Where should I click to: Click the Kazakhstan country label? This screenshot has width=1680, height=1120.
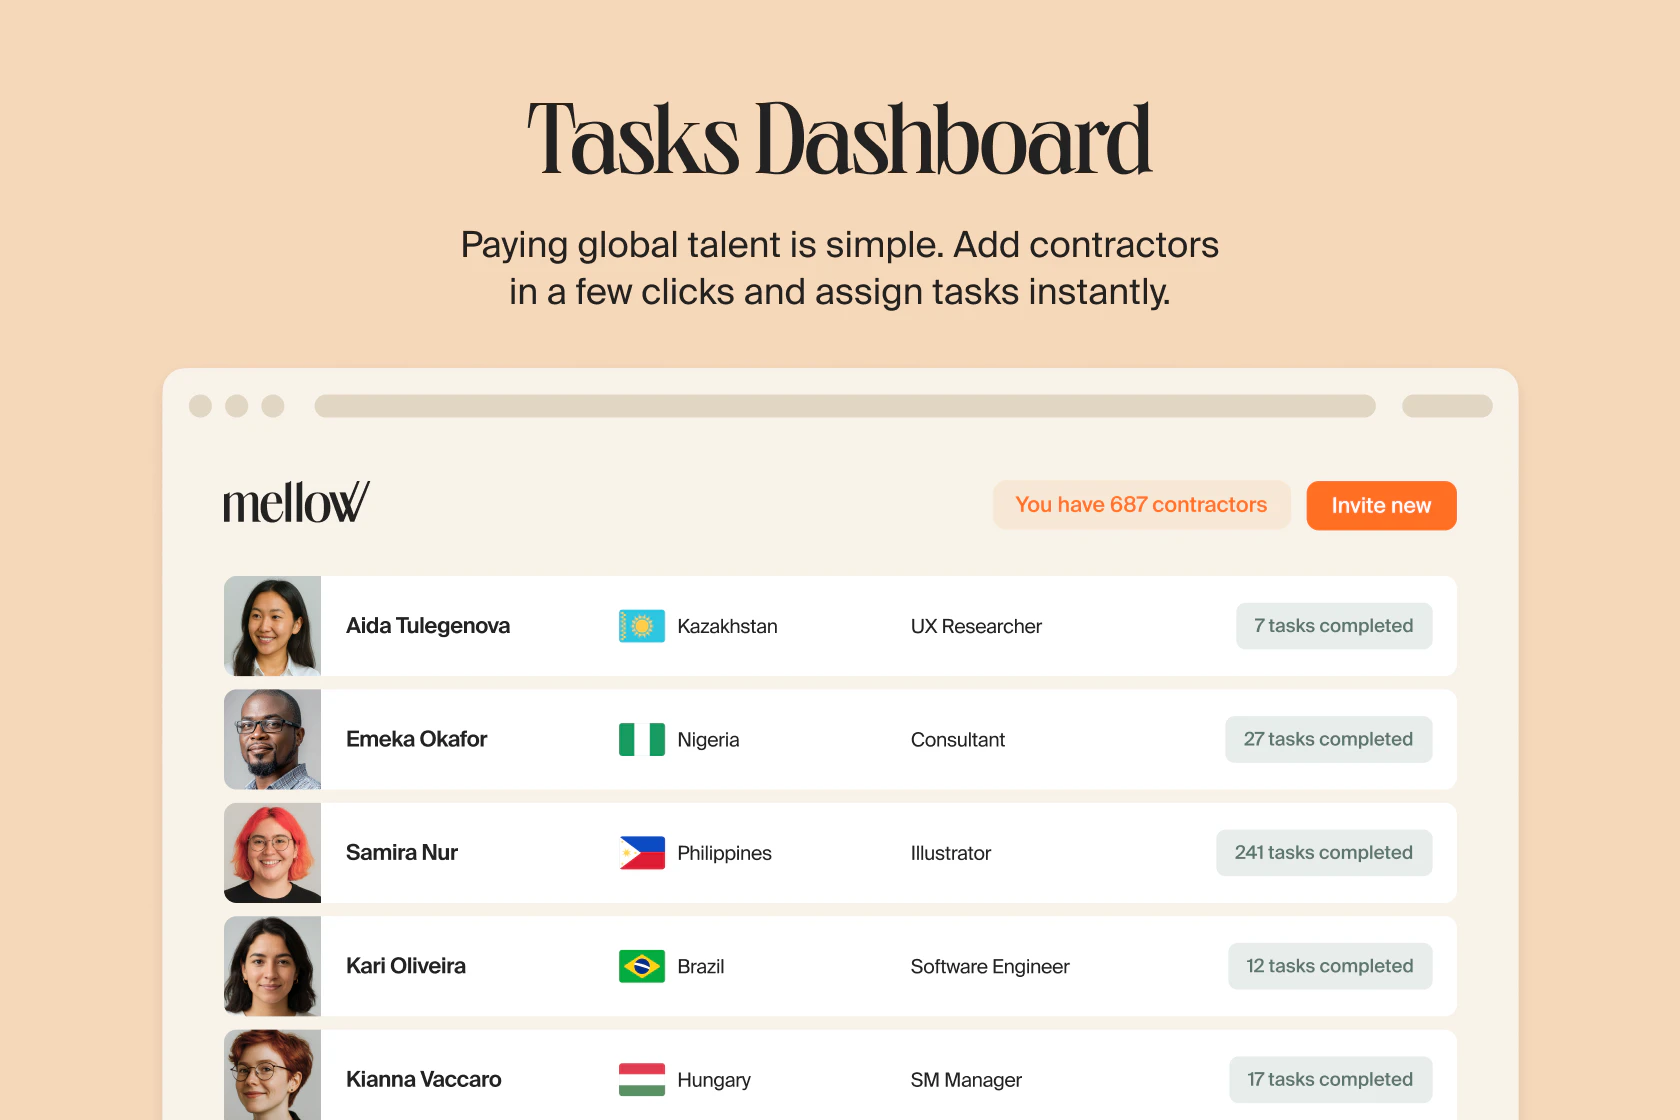[x=727, y=626]
